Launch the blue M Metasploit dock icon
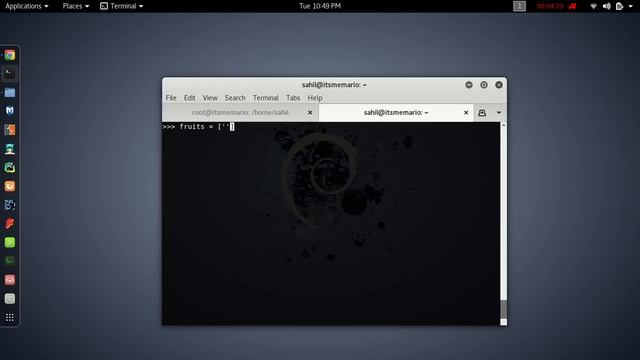Viewport: 640px width, 360px height. coord(10,111)
